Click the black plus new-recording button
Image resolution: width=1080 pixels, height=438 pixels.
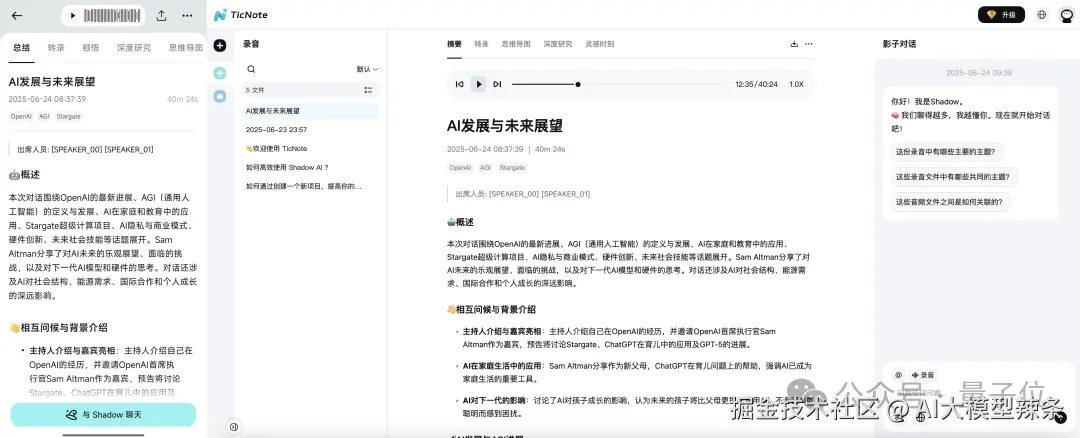tap(220, 45)
